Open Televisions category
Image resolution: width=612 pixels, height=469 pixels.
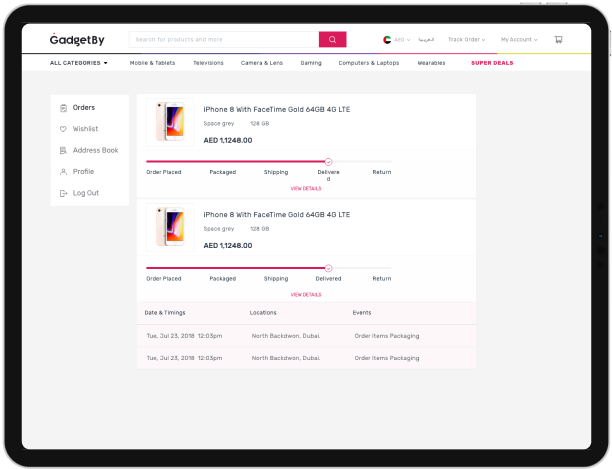pyautogui.click(x=208, y=63)
